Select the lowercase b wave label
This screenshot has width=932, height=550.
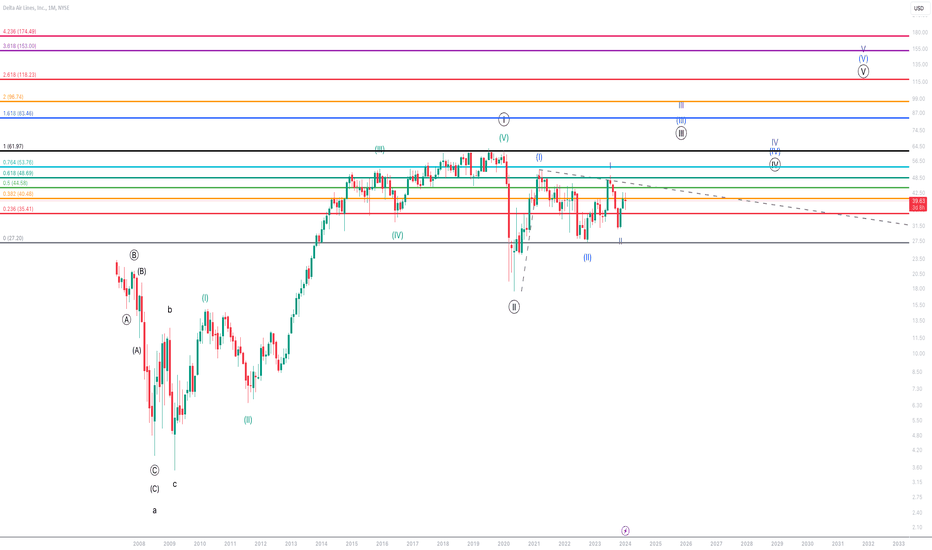[x=169, y=310]
